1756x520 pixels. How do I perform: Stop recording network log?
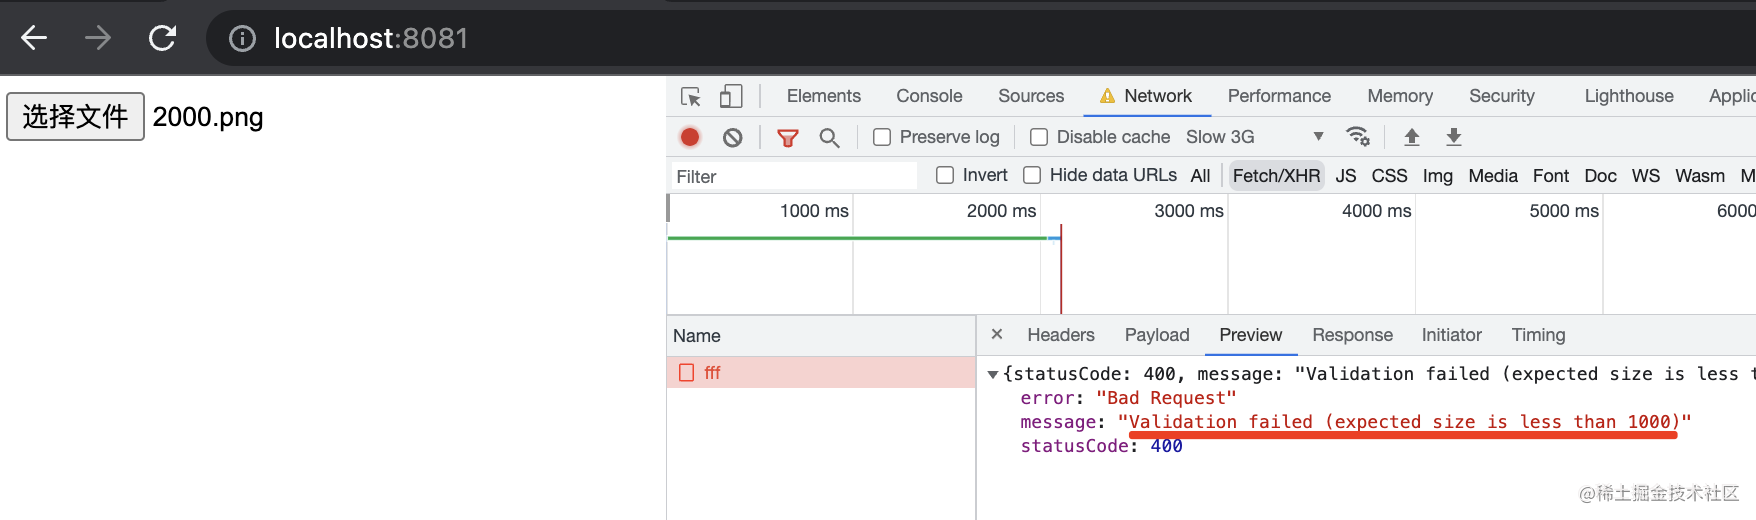[x=690, y=137]
